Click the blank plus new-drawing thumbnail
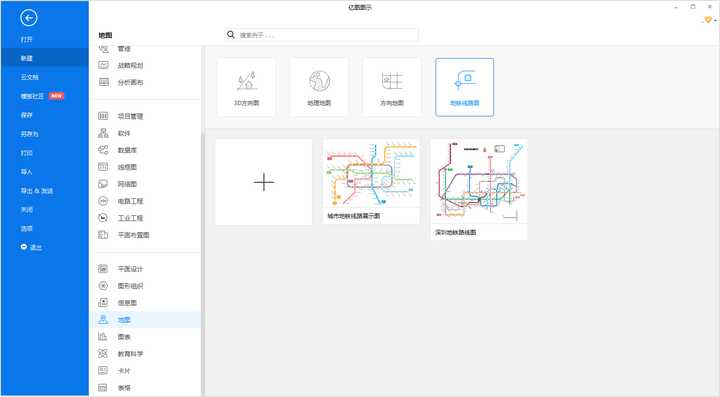Image resolution: width=720 pixels, height=397 pixels. [x=264, y=182]
